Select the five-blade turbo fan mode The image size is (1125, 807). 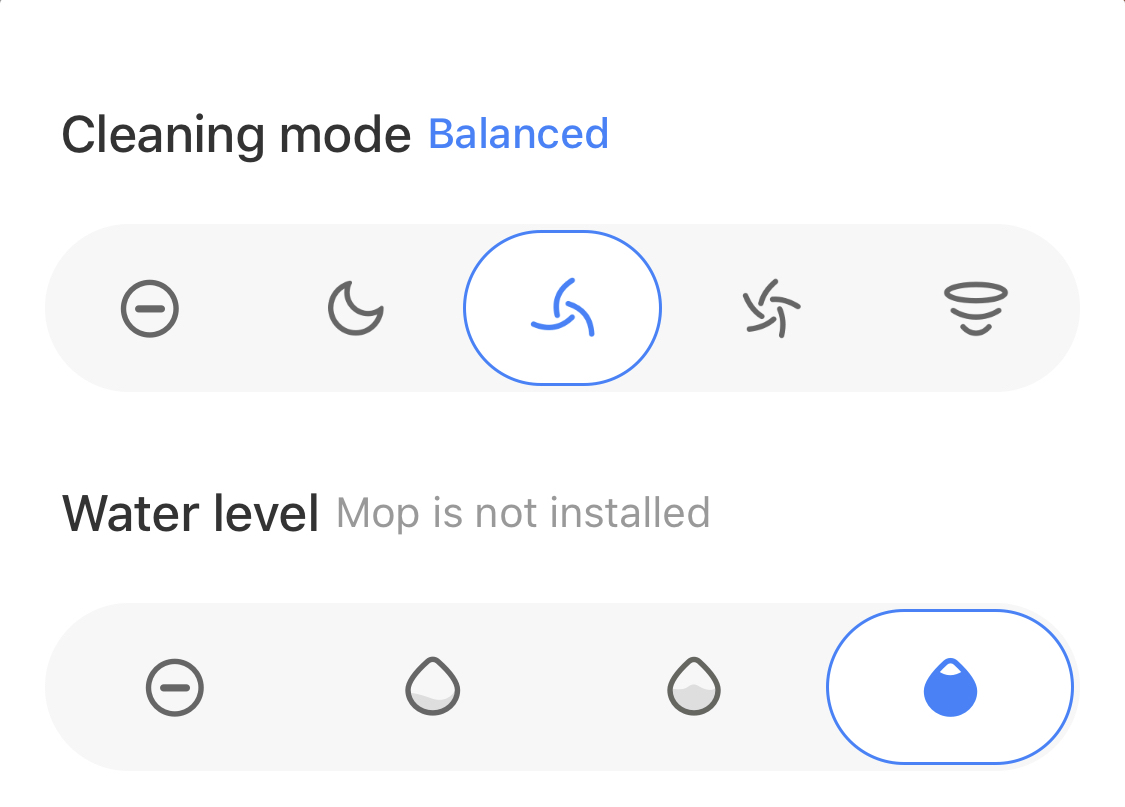pyautogui.click(x=771, y=308)
